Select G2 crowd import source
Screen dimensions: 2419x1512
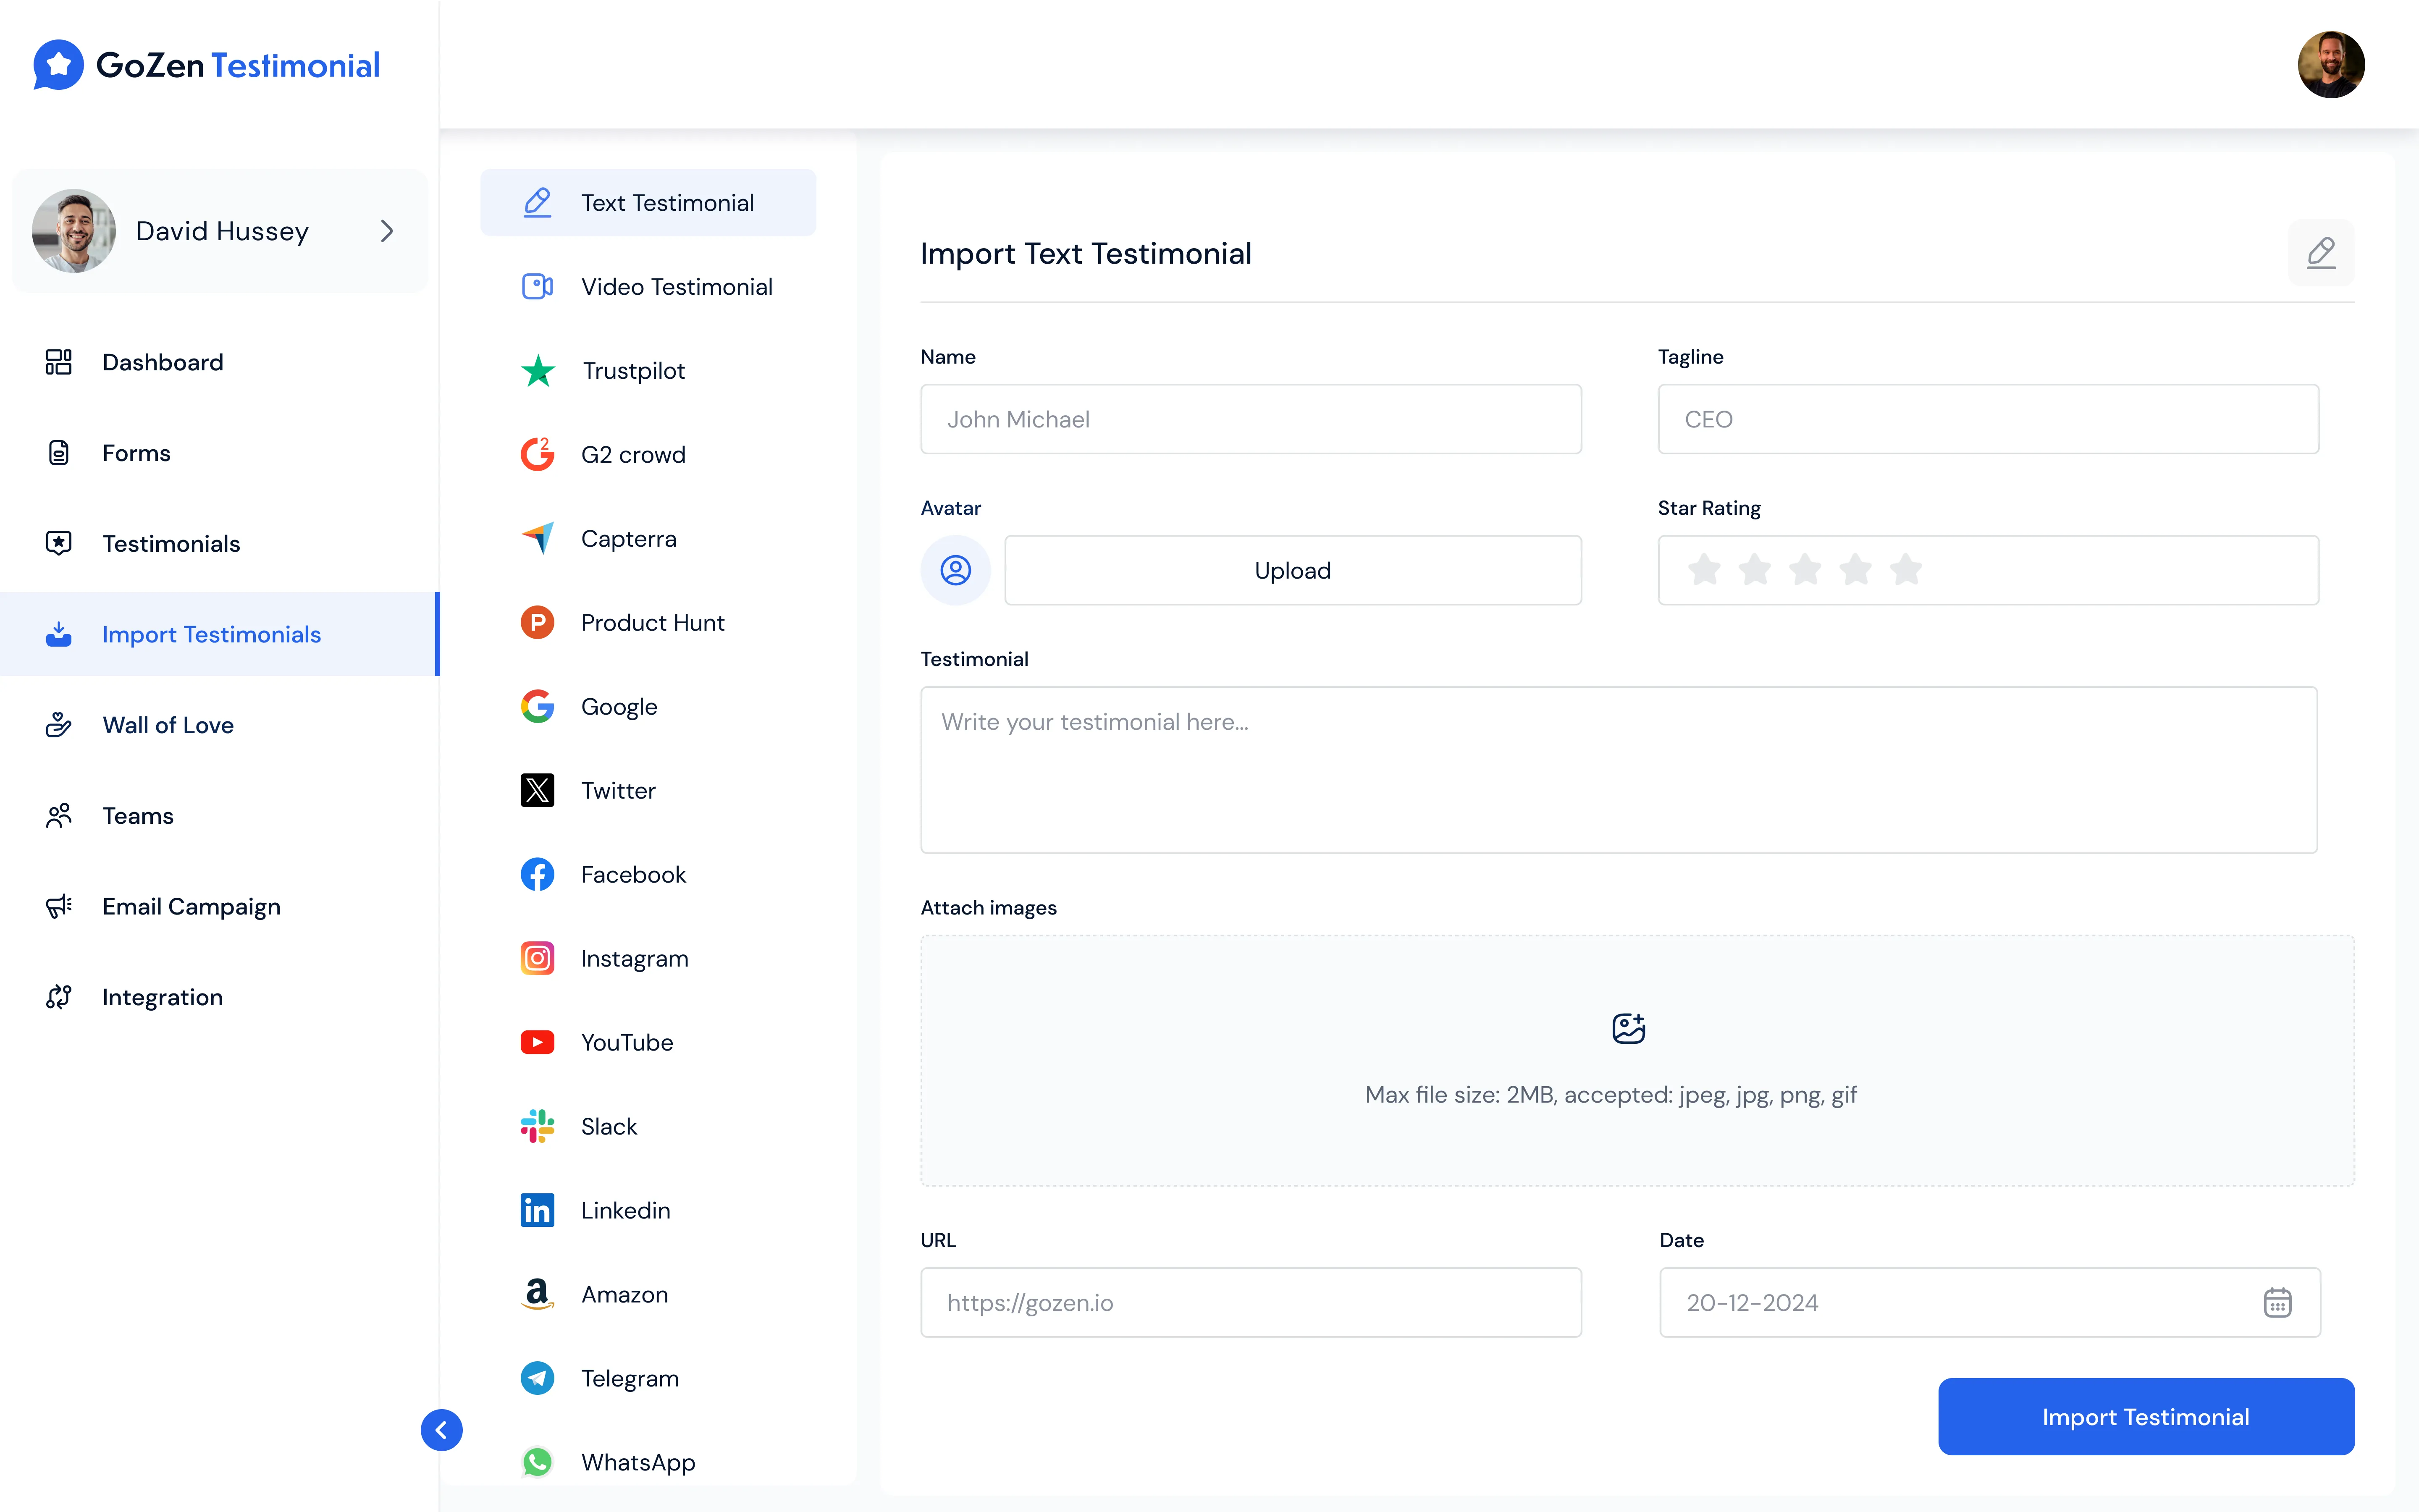coord(648,455)
